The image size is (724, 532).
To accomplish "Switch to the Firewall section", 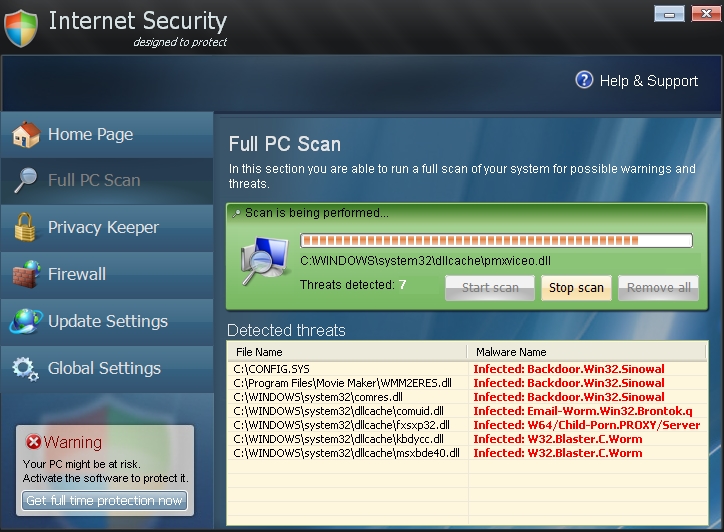I will pos(77,274).
